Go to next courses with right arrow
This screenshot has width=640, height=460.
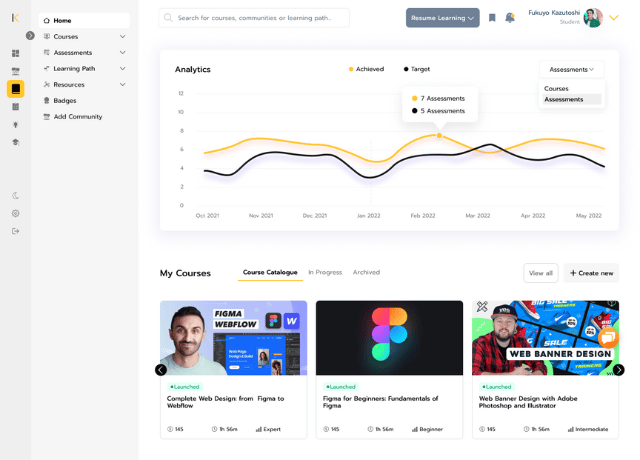coord(618,370)
